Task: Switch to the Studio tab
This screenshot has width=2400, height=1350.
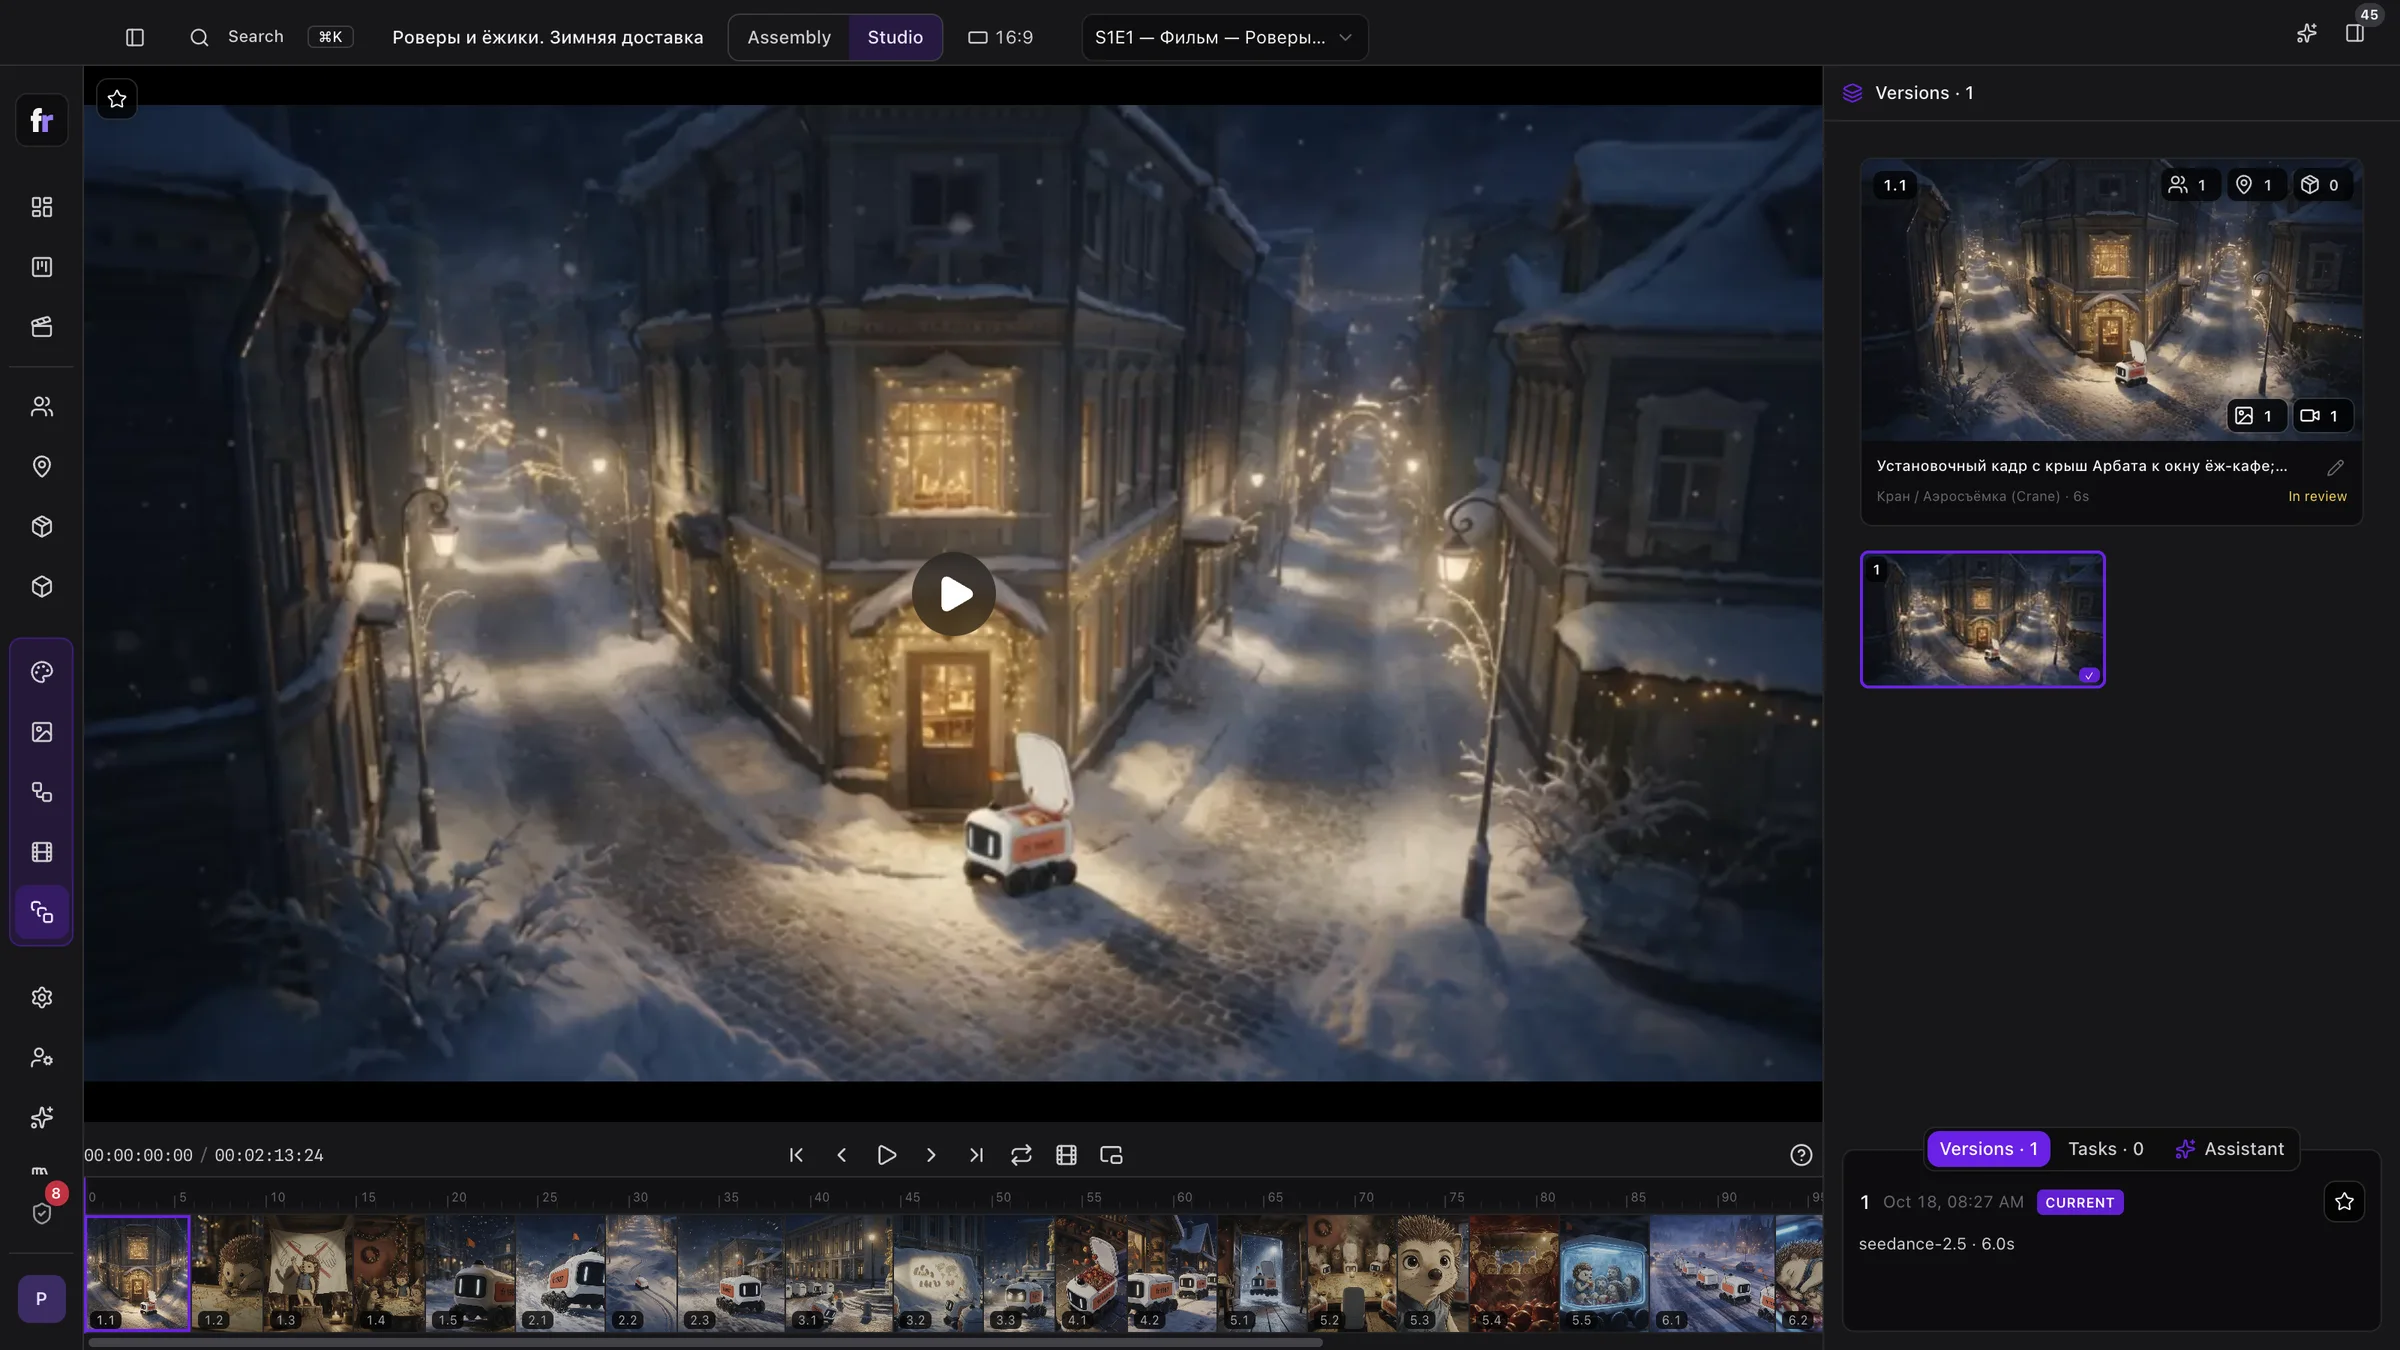Action: click(x=895, y=37)
